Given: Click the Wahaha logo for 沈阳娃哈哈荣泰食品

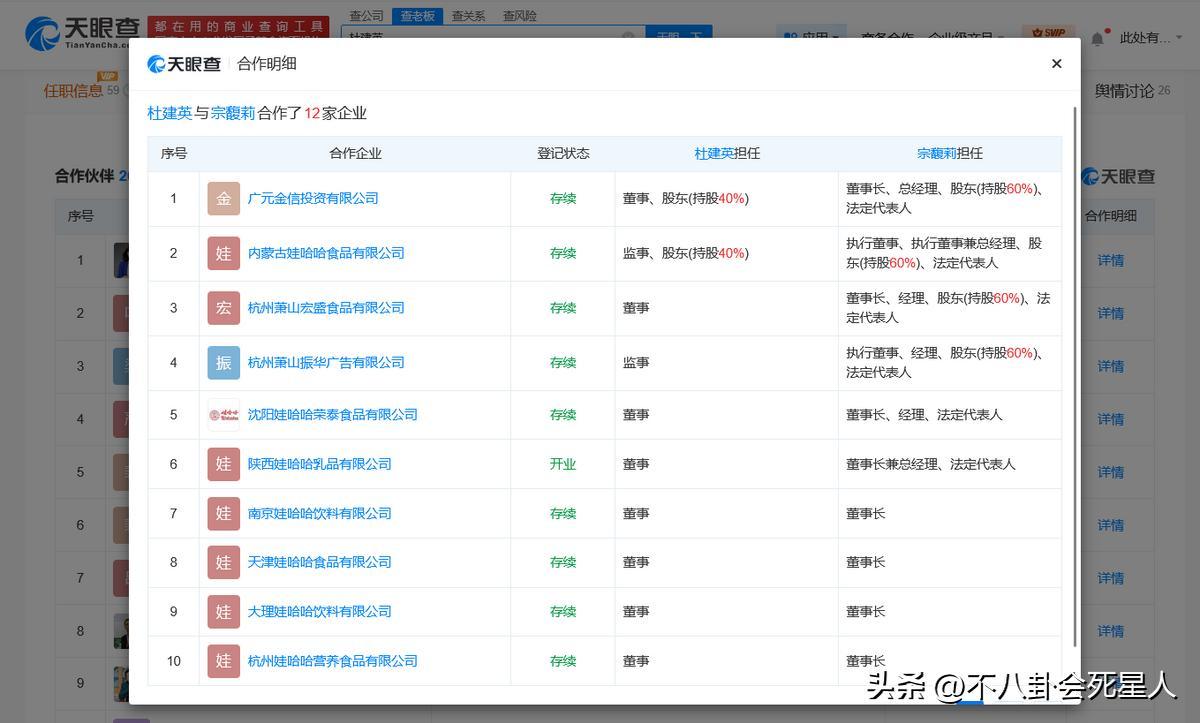Looking at the screenshot, I should coord(224,415).
